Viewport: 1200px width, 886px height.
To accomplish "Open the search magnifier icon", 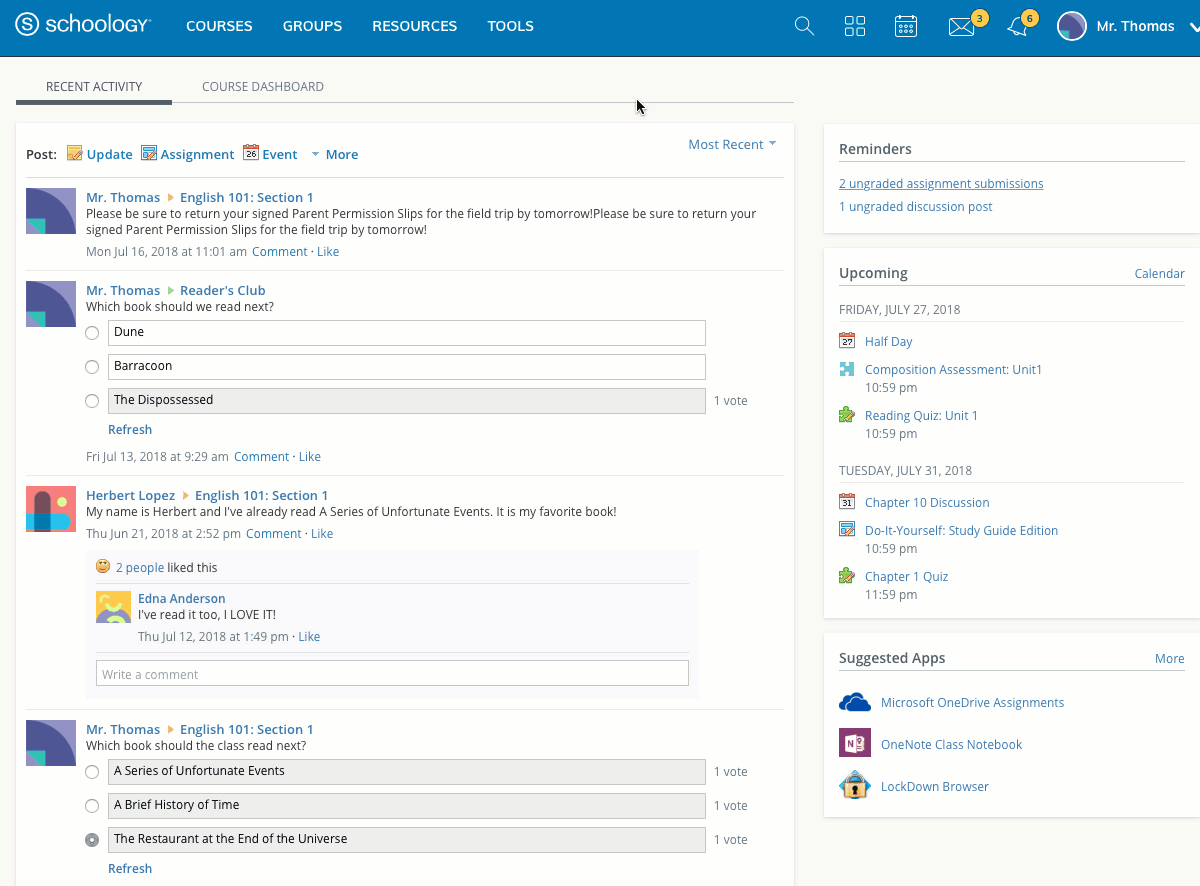I will pos(804,26).
